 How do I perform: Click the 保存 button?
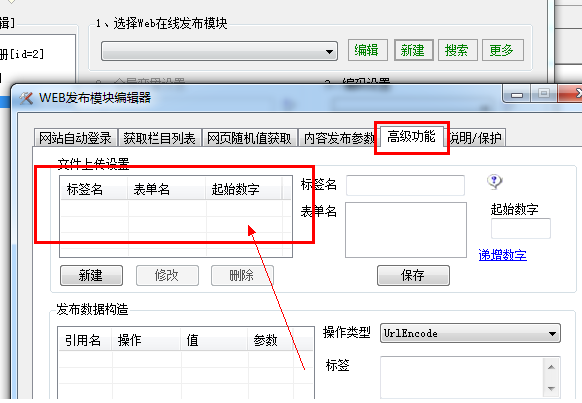pos(413,275)
